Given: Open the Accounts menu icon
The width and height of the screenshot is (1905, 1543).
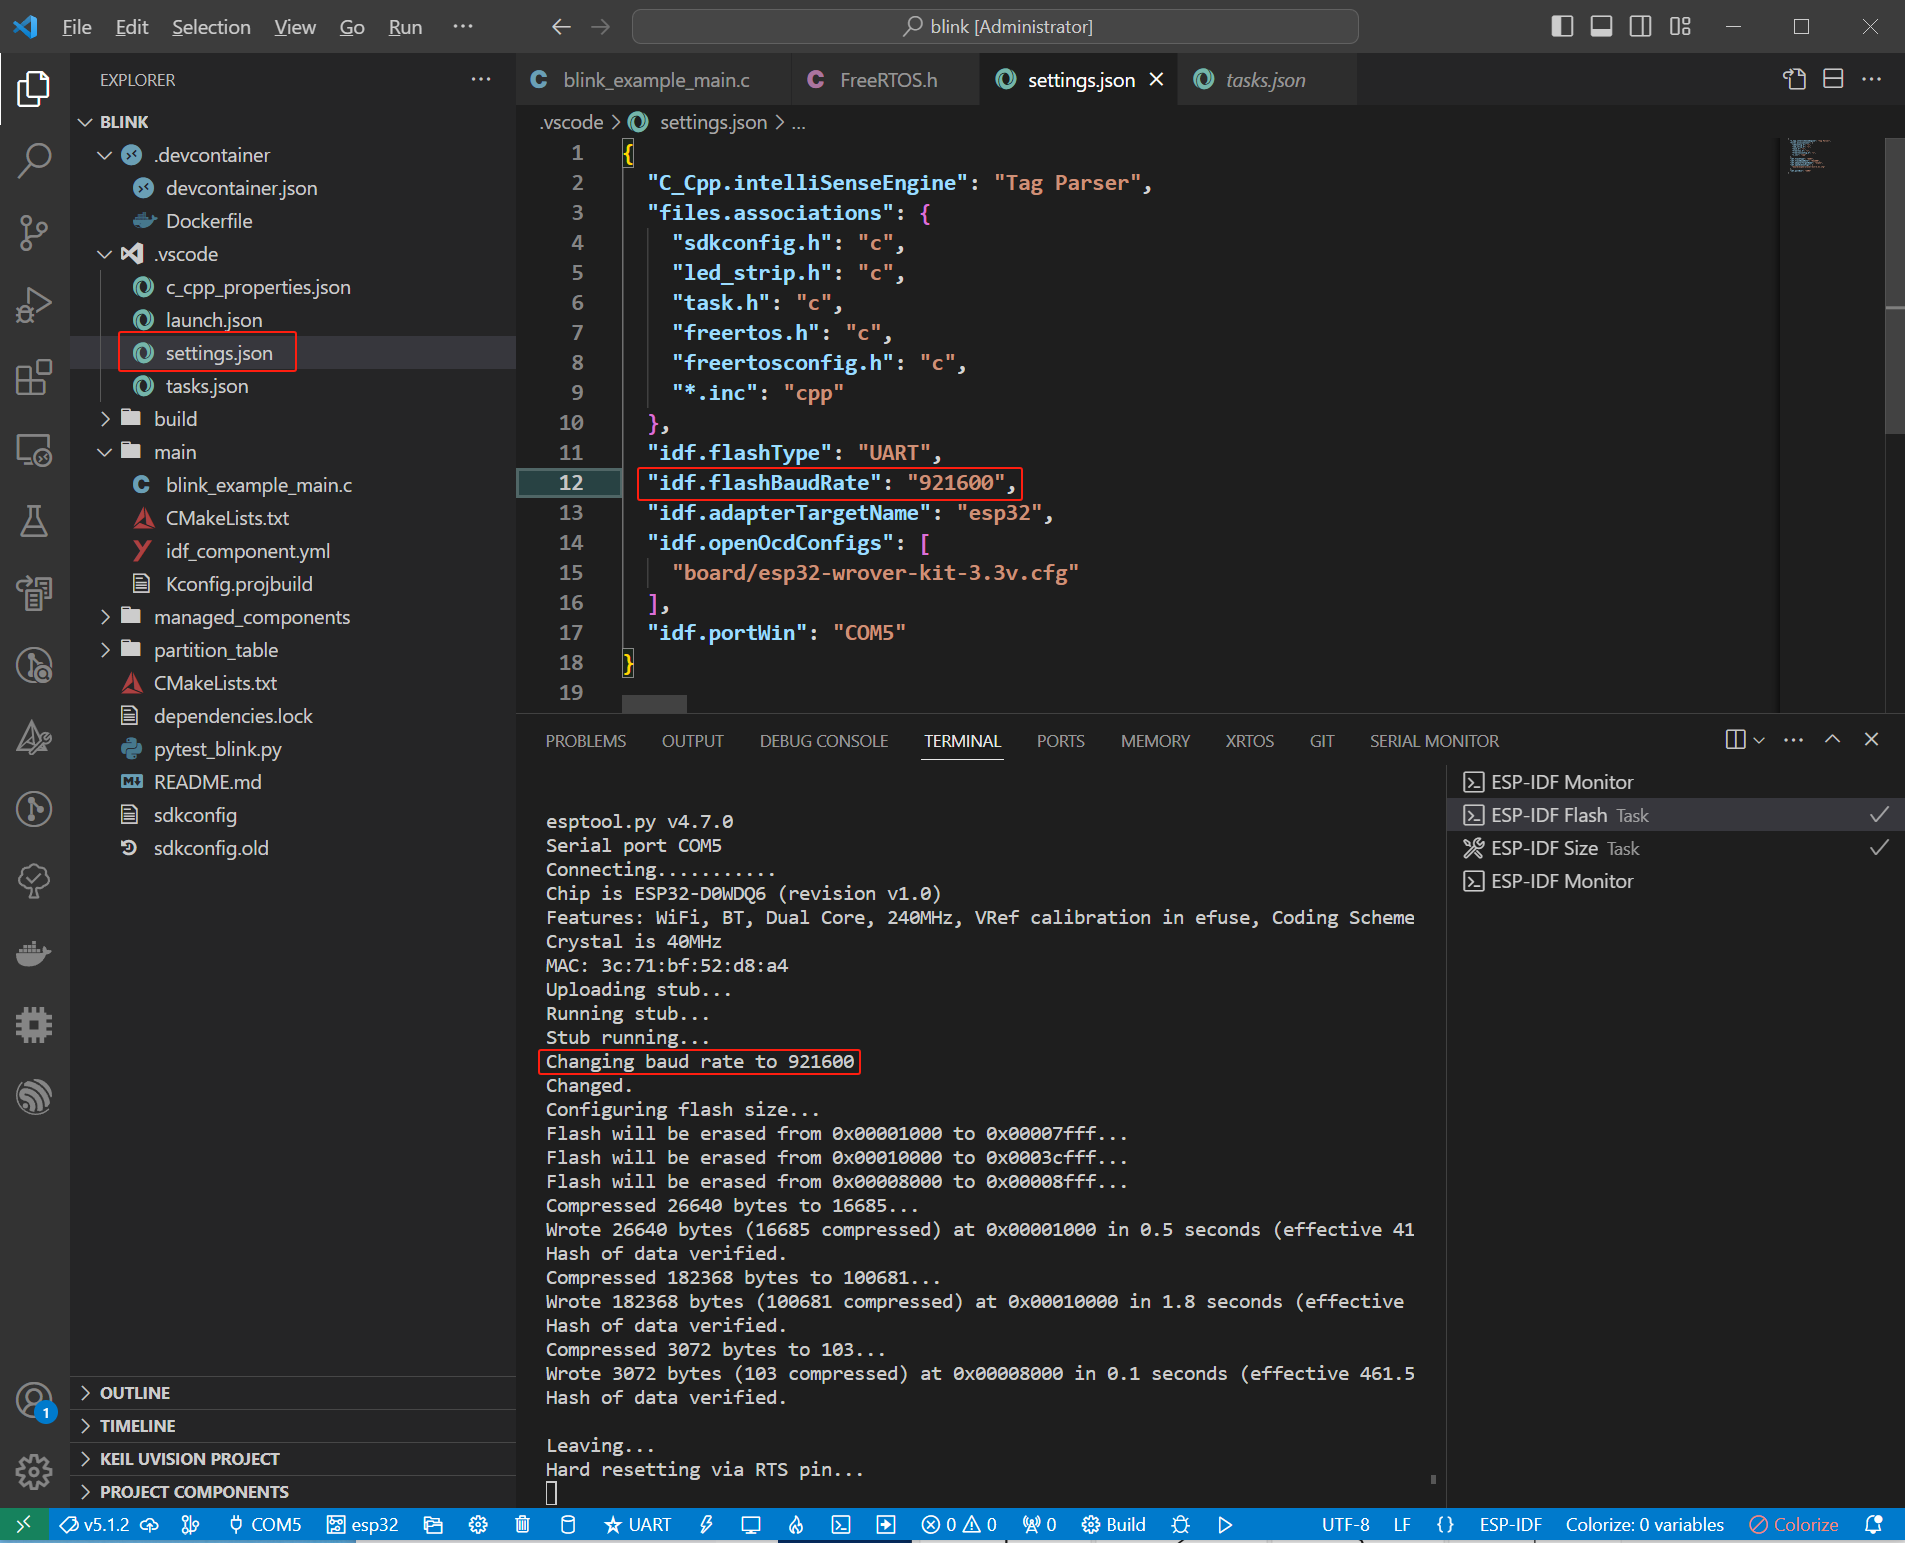Looking at the screenshot, I should 34,1400.
